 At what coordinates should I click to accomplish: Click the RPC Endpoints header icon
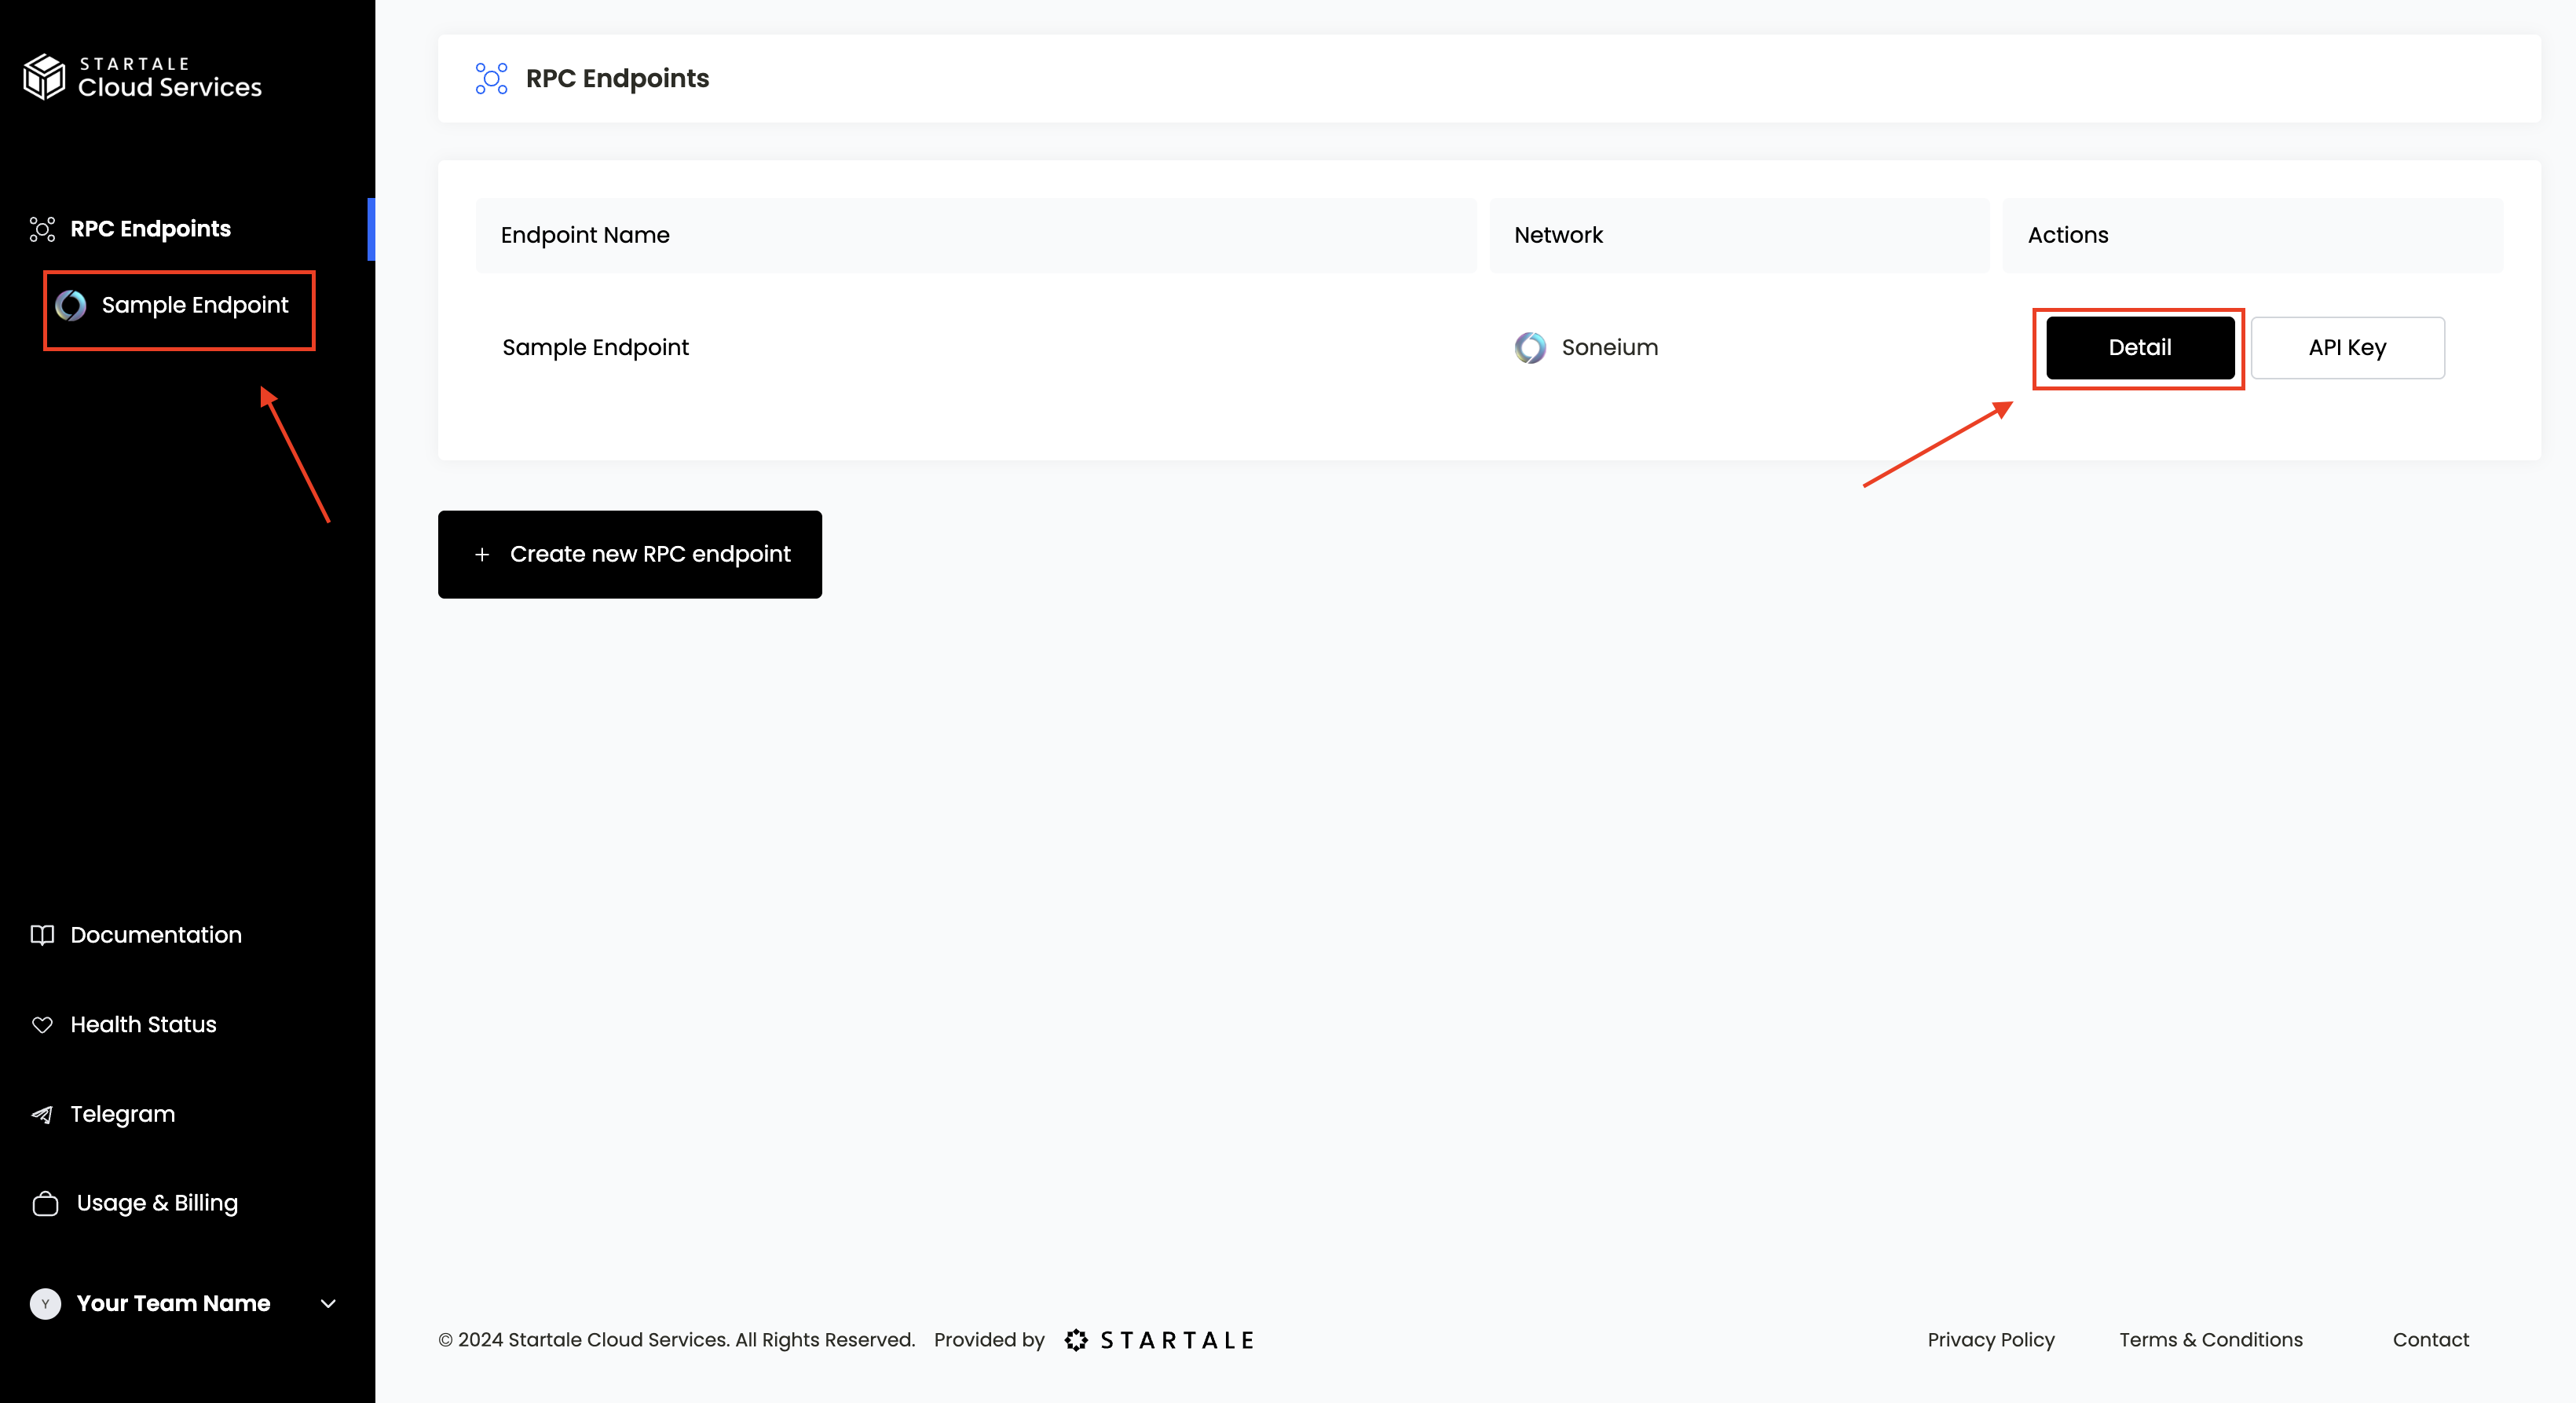pyautogui.click(x=491, y=78)
